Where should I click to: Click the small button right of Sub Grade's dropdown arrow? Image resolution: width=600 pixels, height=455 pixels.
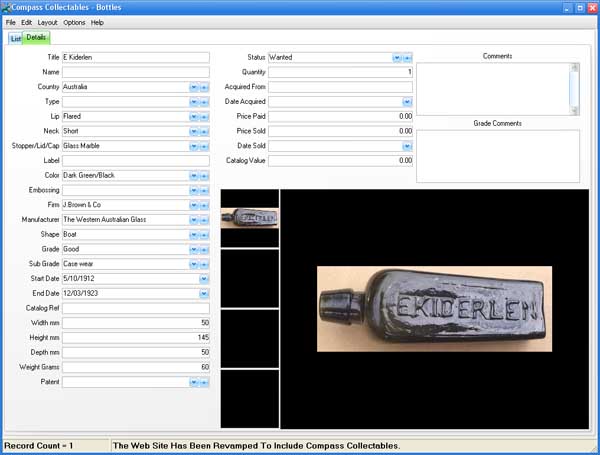point(204,264)
